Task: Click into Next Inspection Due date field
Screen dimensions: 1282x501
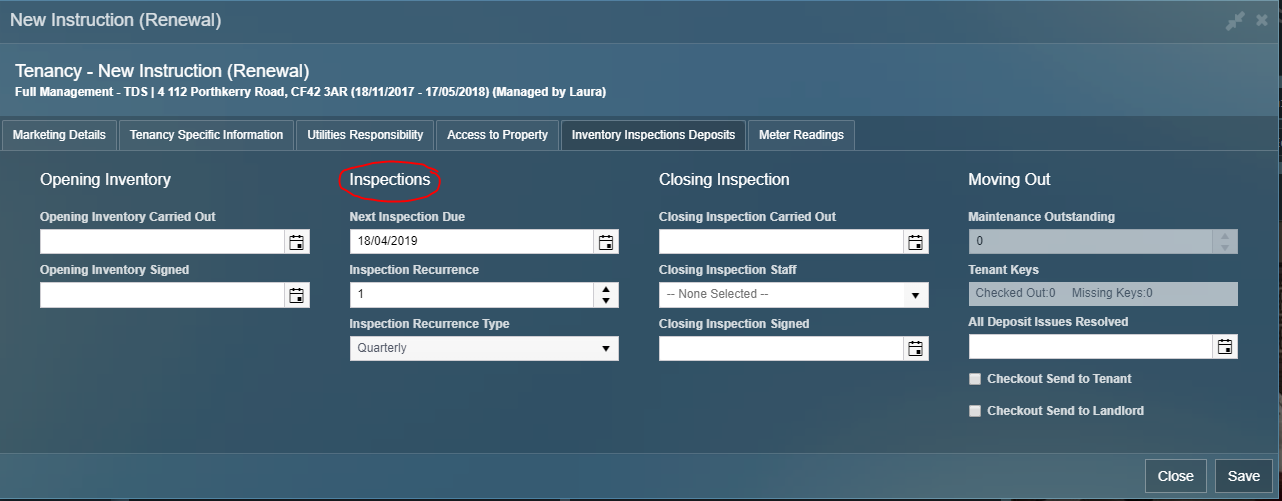Action: point(470,242)
